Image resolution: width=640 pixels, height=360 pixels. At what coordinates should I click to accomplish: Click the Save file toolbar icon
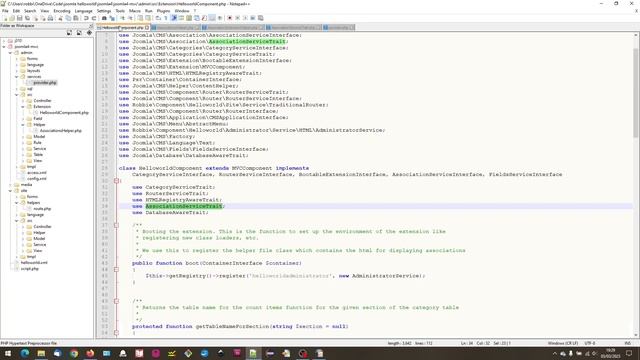point(20,18)
